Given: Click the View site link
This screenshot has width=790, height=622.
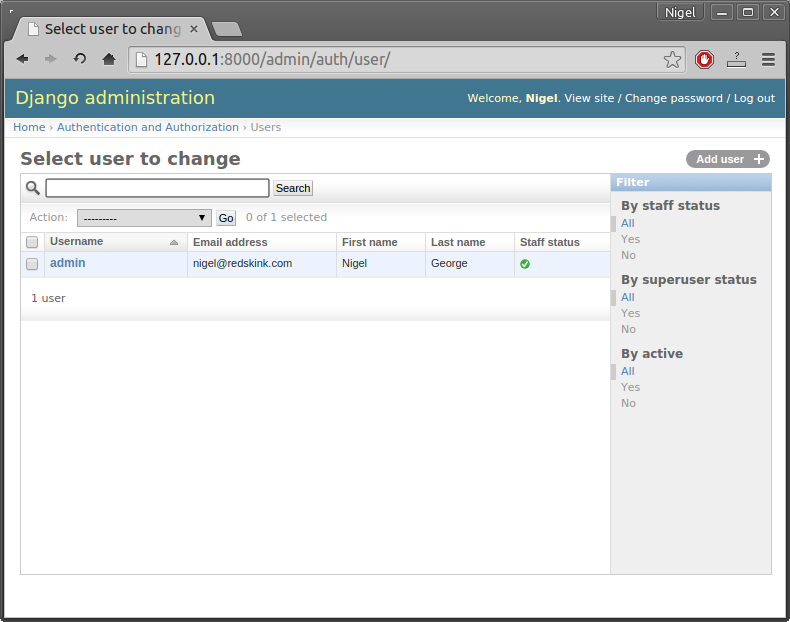Looking at the screenshot, I should (x=589, y=98).
